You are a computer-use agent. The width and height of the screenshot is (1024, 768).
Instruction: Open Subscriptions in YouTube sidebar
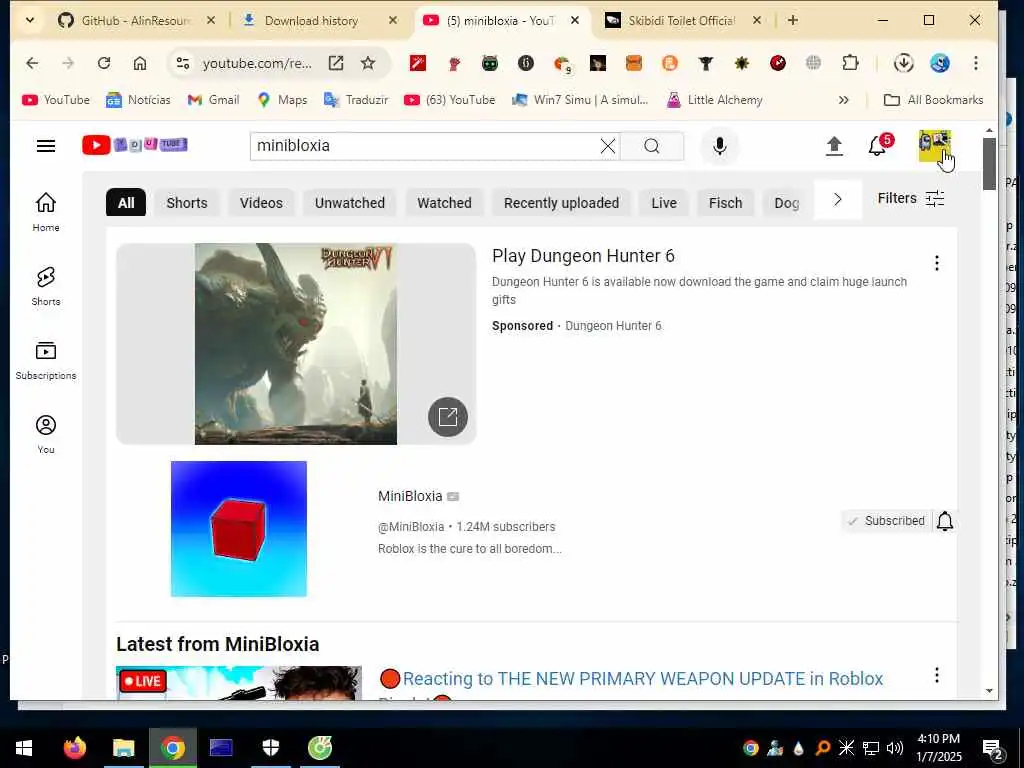click(46, 360)
